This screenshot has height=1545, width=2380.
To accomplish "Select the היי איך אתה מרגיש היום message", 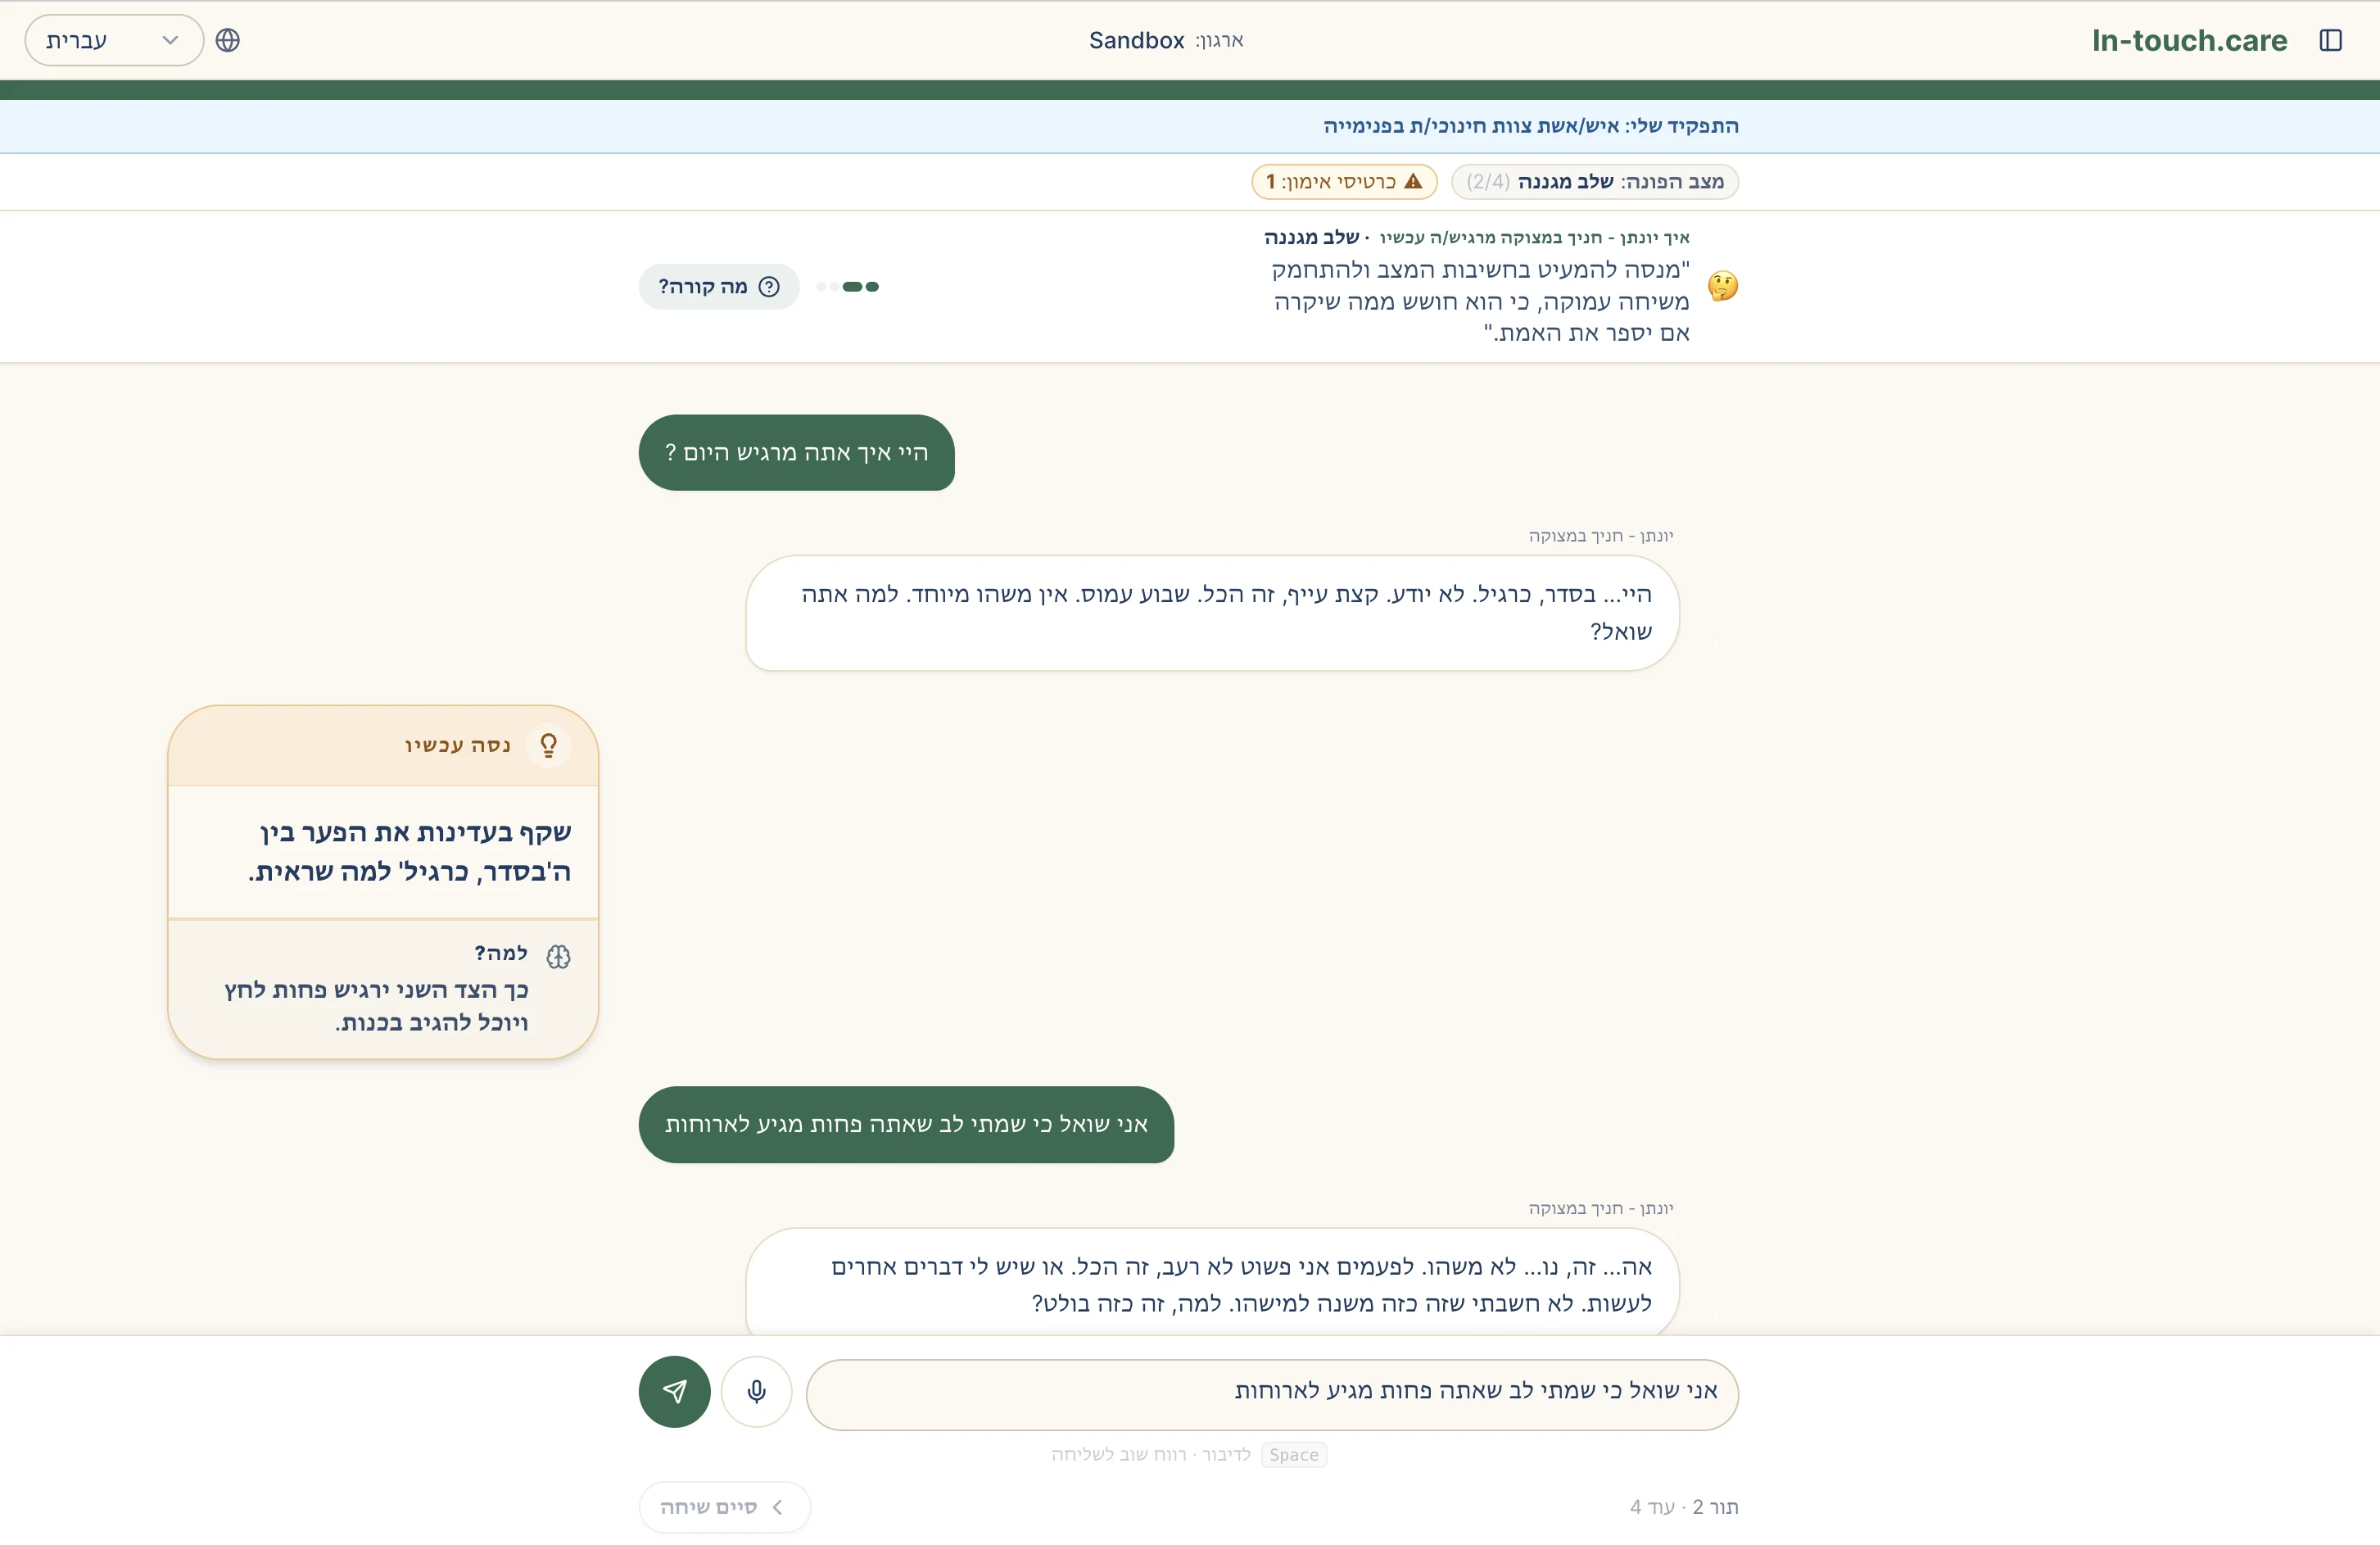I will [797, 453].
